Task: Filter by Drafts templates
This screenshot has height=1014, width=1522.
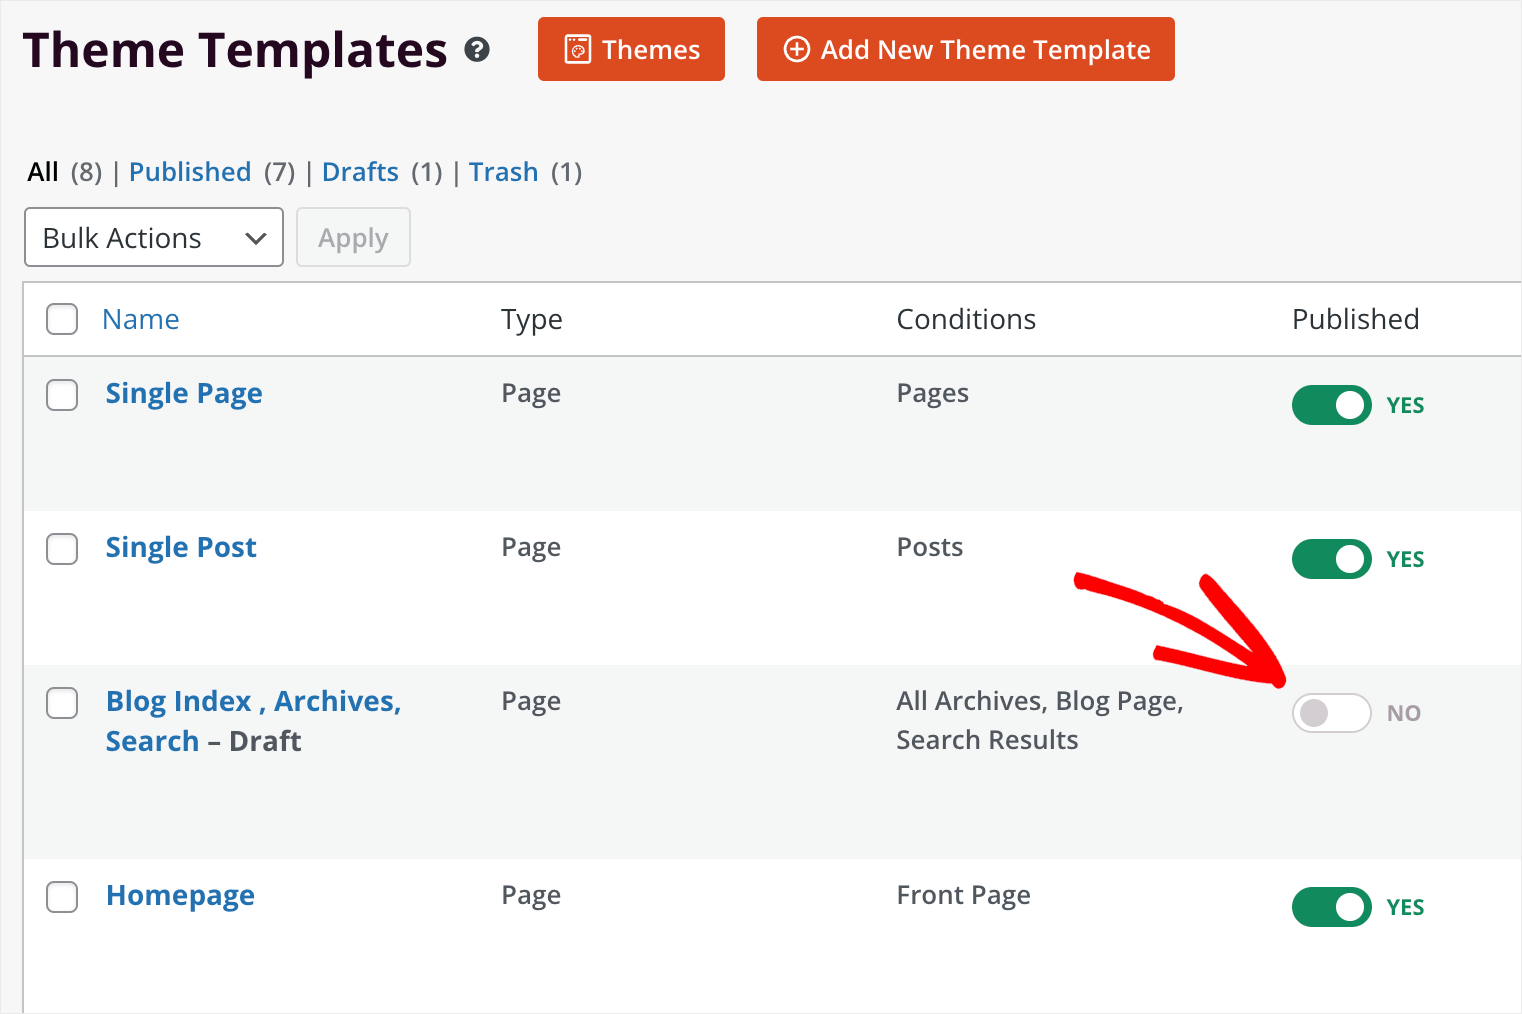Action: [360, 172]
